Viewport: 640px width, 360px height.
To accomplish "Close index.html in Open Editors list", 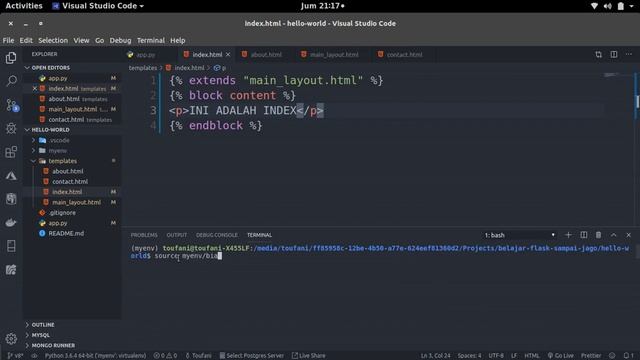I will coord(35,89).
